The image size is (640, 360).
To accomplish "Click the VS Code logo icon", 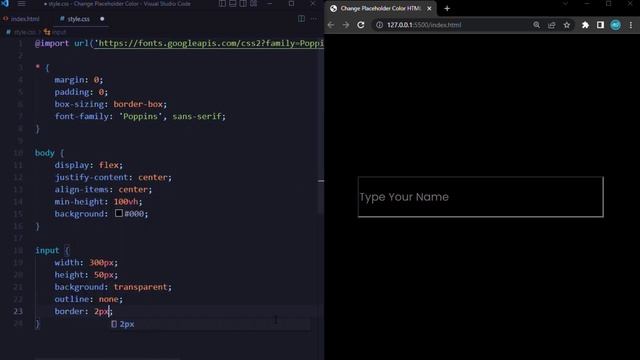I will coord(5,3).
